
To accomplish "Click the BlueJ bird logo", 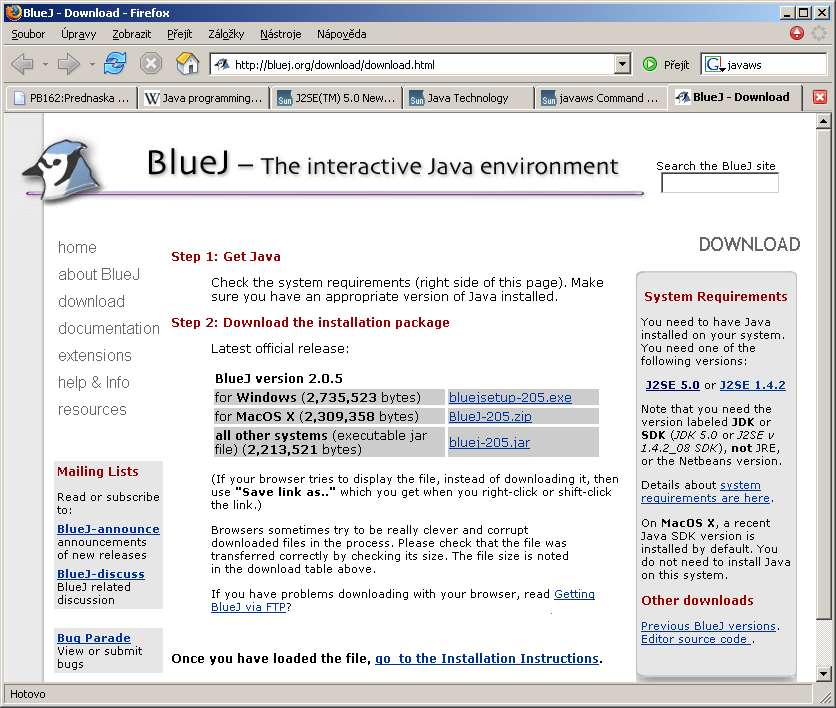I will click(63, 170).
